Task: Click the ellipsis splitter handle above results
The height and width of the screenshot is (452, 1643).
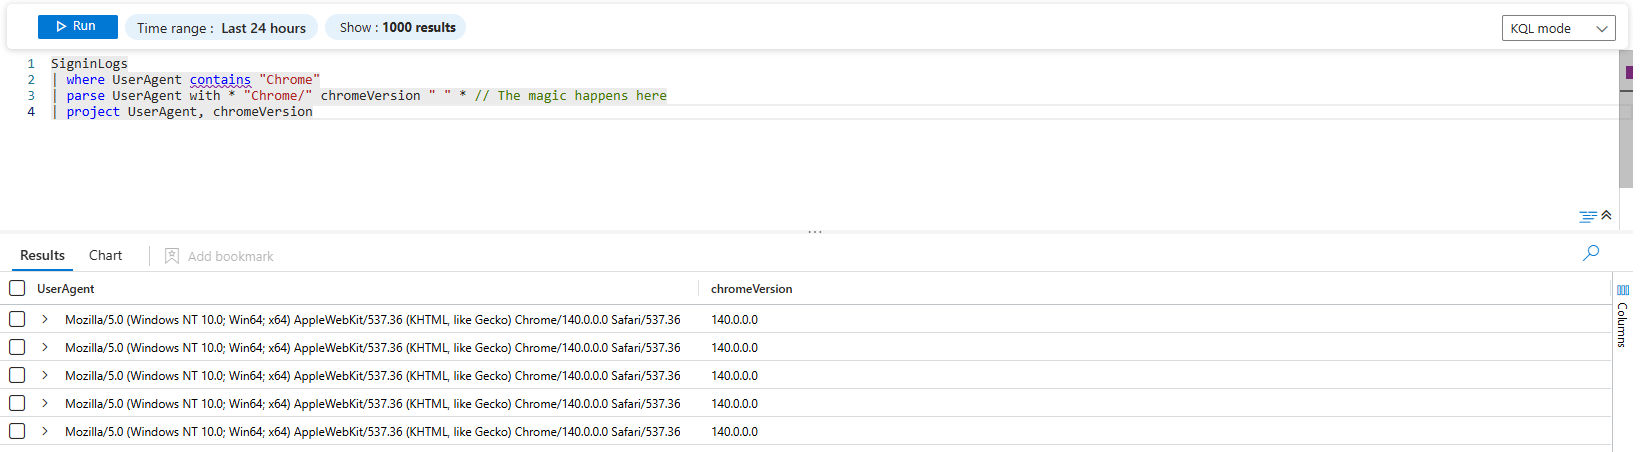Action: [815, 232]
